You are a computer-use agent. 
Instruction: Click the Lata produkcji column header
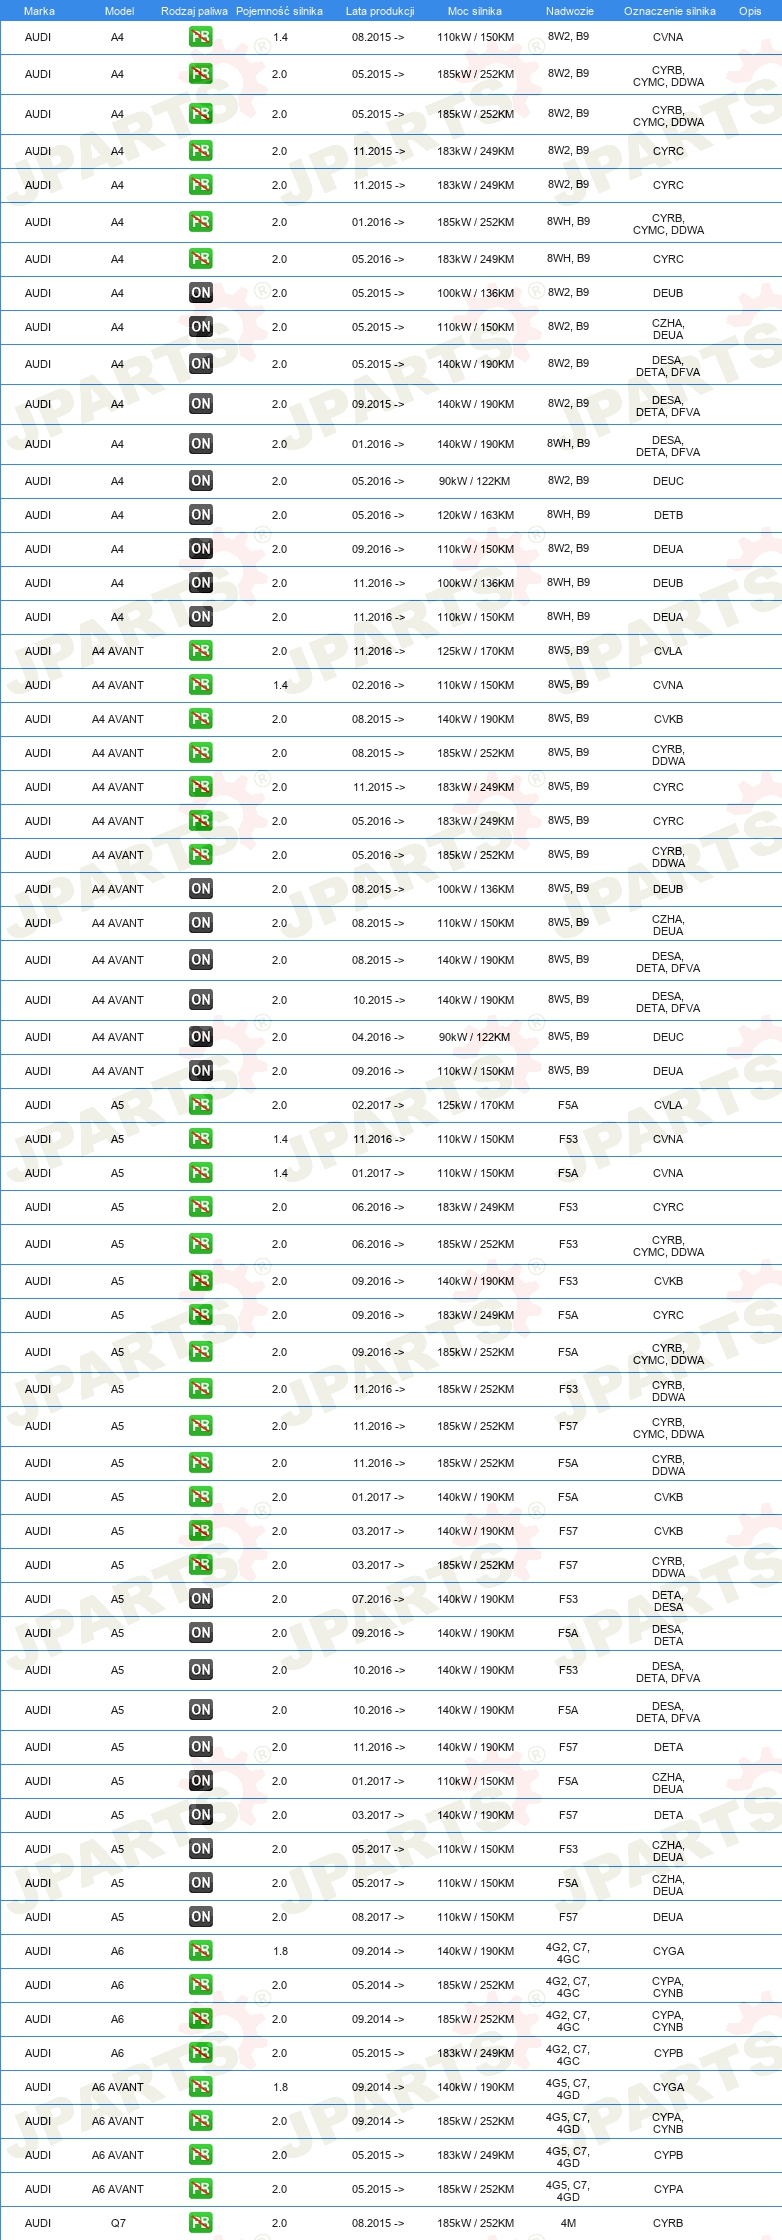click(x=380, y=11)
